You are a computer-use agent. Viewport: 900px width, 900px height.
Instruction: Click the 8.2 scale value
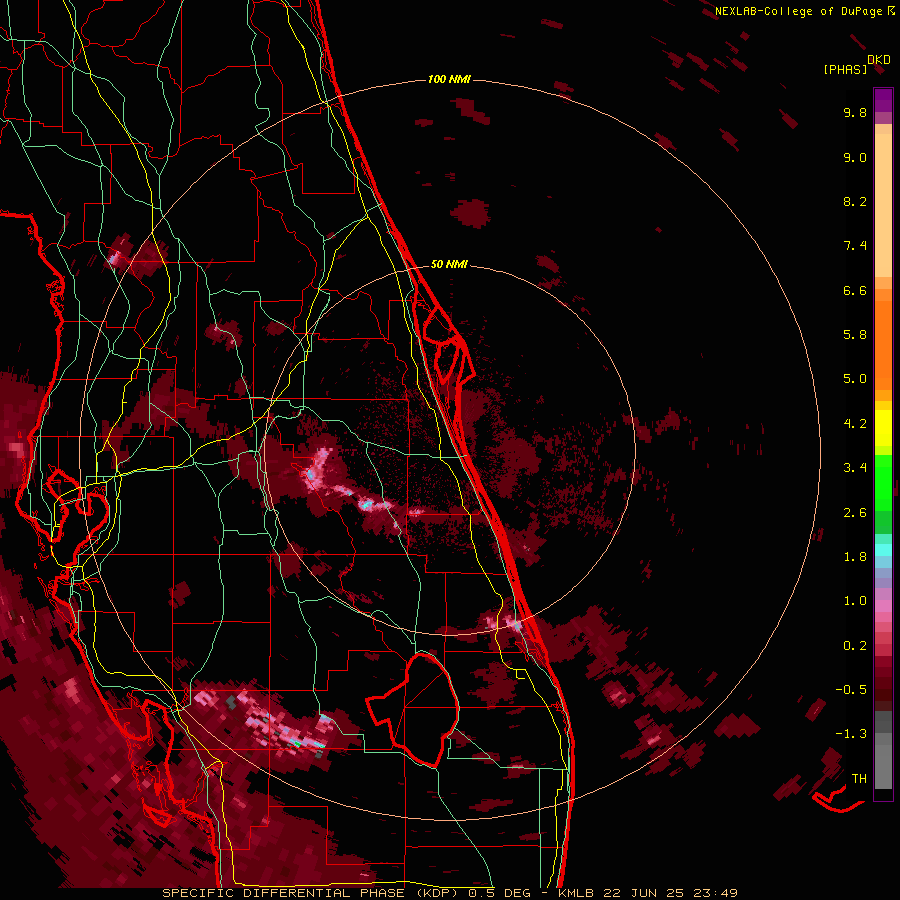pos(855,202)
